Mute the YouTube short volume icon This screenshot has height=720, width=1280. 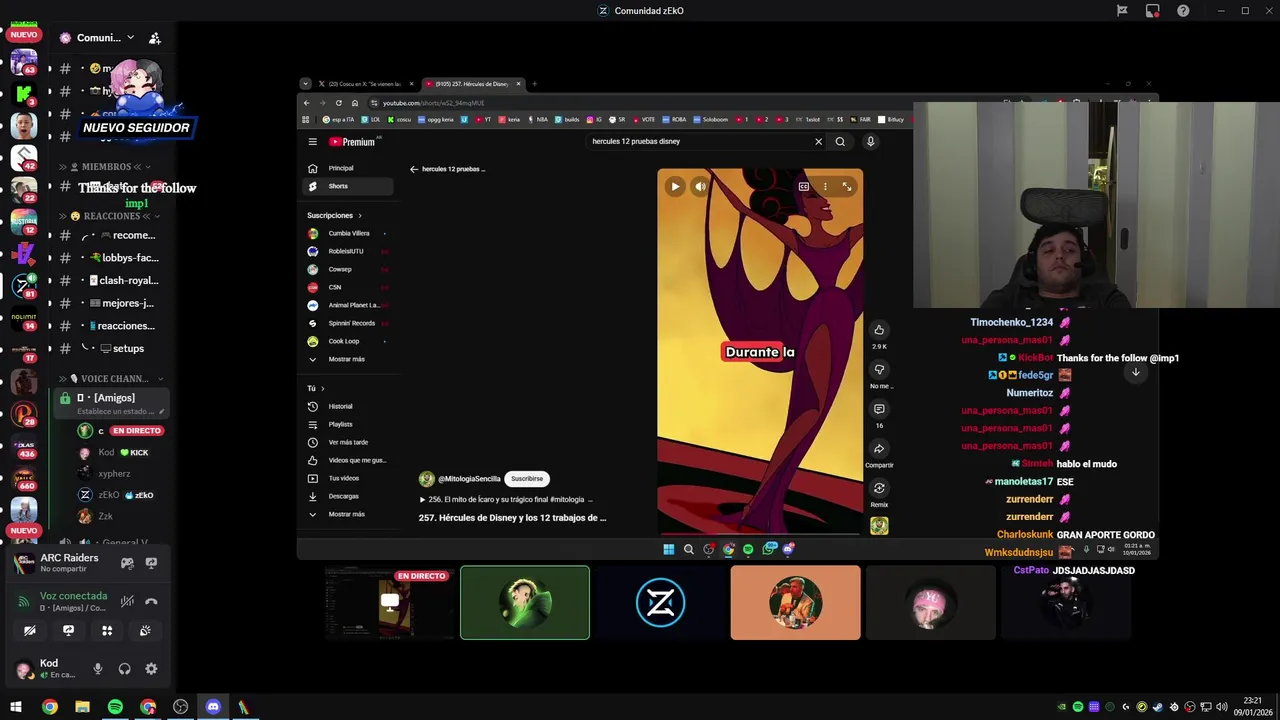(700, 186)
